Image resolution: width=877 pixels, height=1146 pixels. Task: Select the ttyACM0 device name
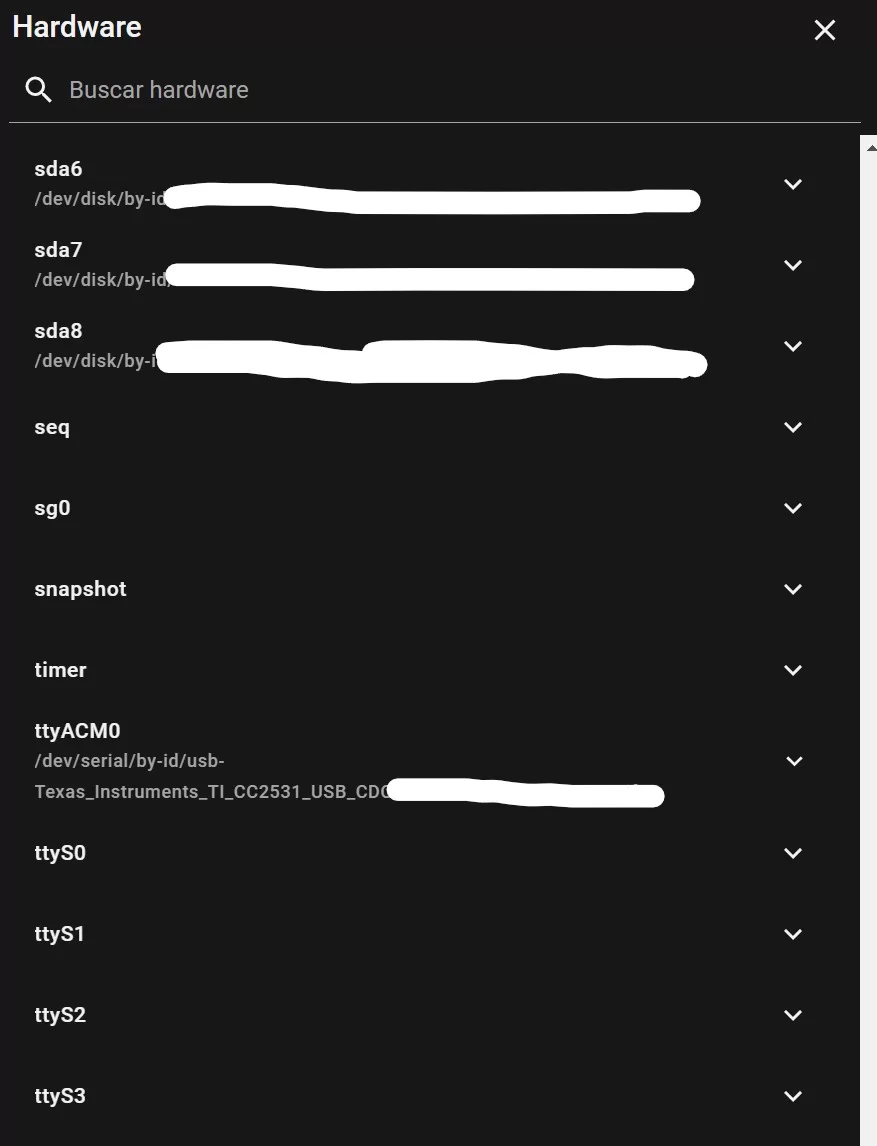(x=77, y=731)
